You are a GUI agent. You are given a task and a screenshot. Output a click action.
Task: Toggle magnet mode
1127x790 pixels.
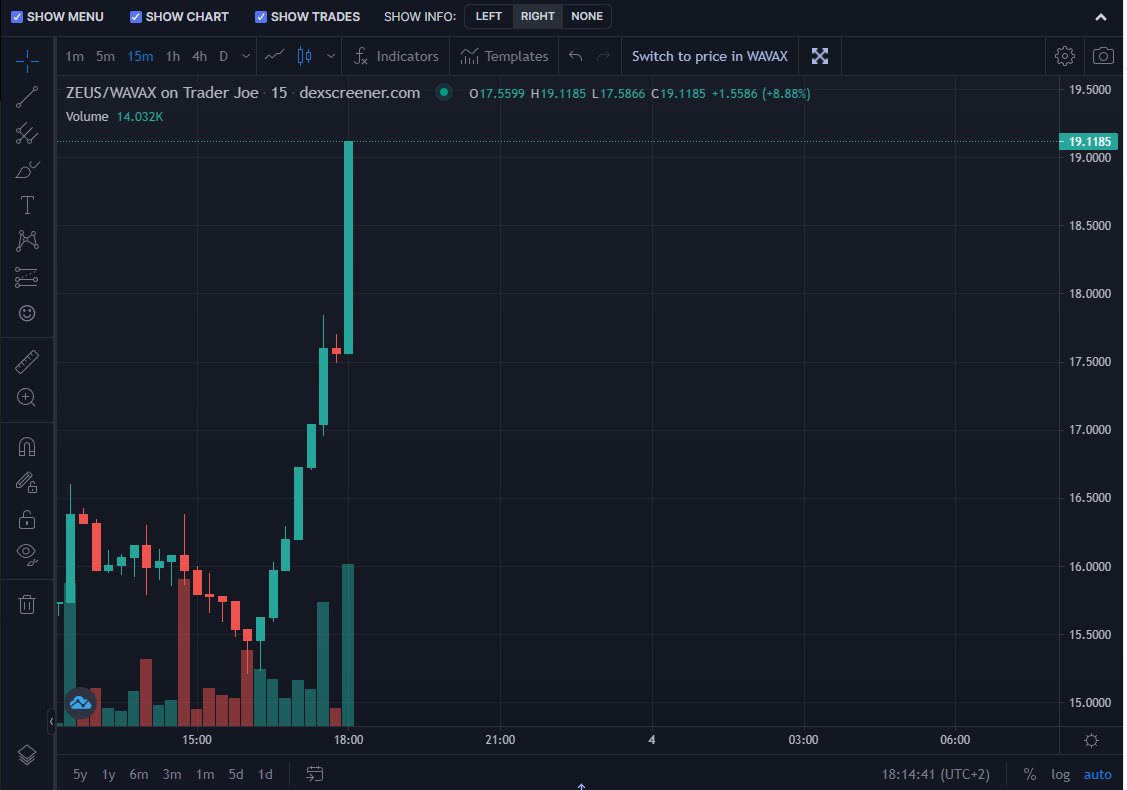(27, 447)
